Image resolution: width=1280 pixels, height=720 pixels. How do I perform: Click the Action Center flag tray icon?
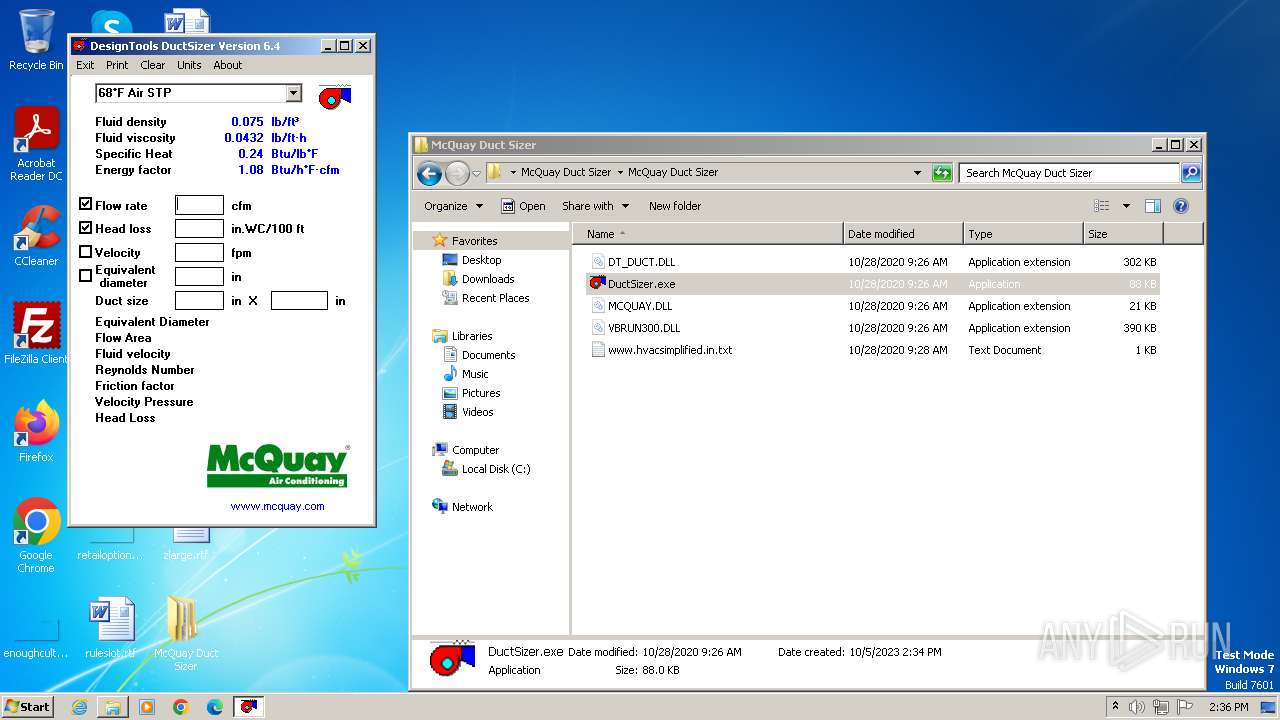(1185, 707)
